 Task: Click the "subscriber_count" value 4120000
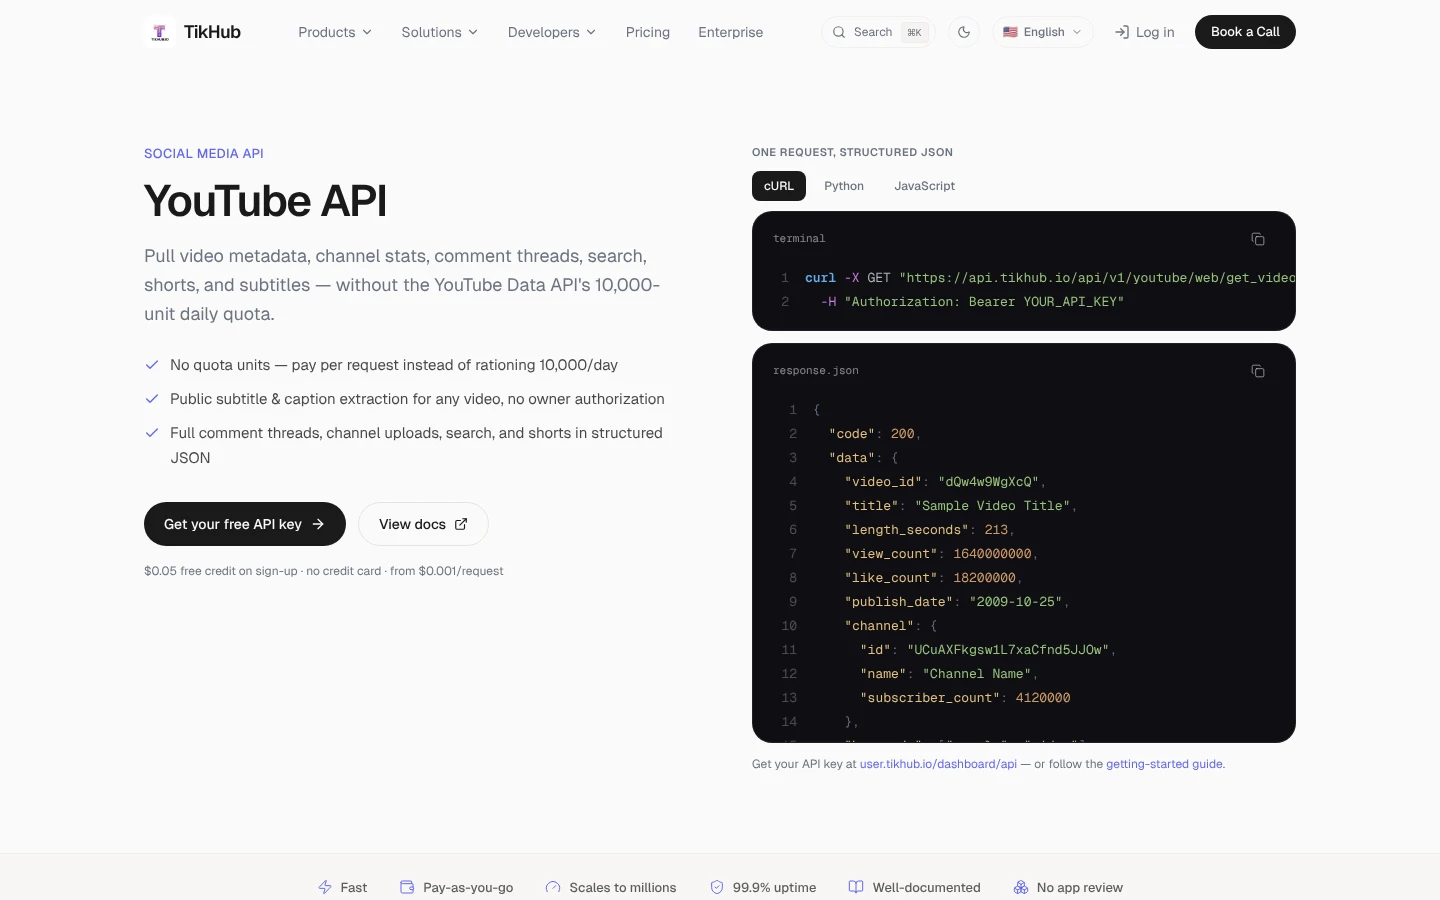pos(1043,698)
